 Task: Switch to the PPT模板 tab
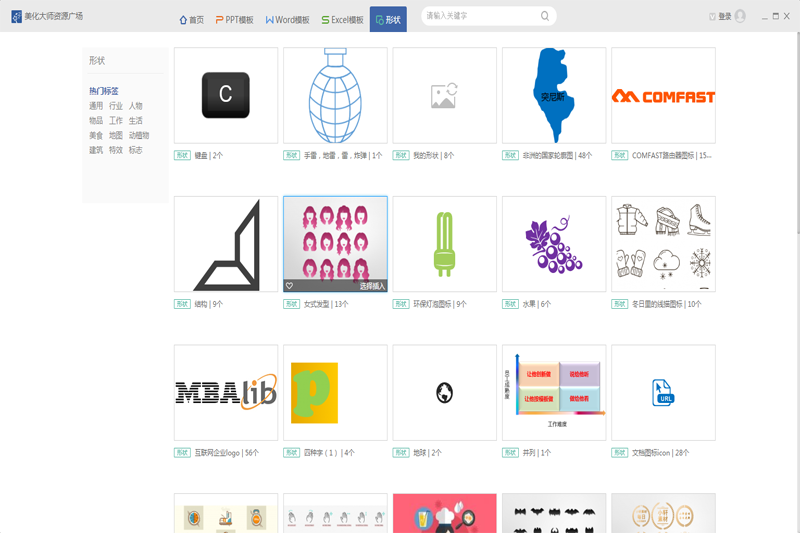tap(234, 20)
